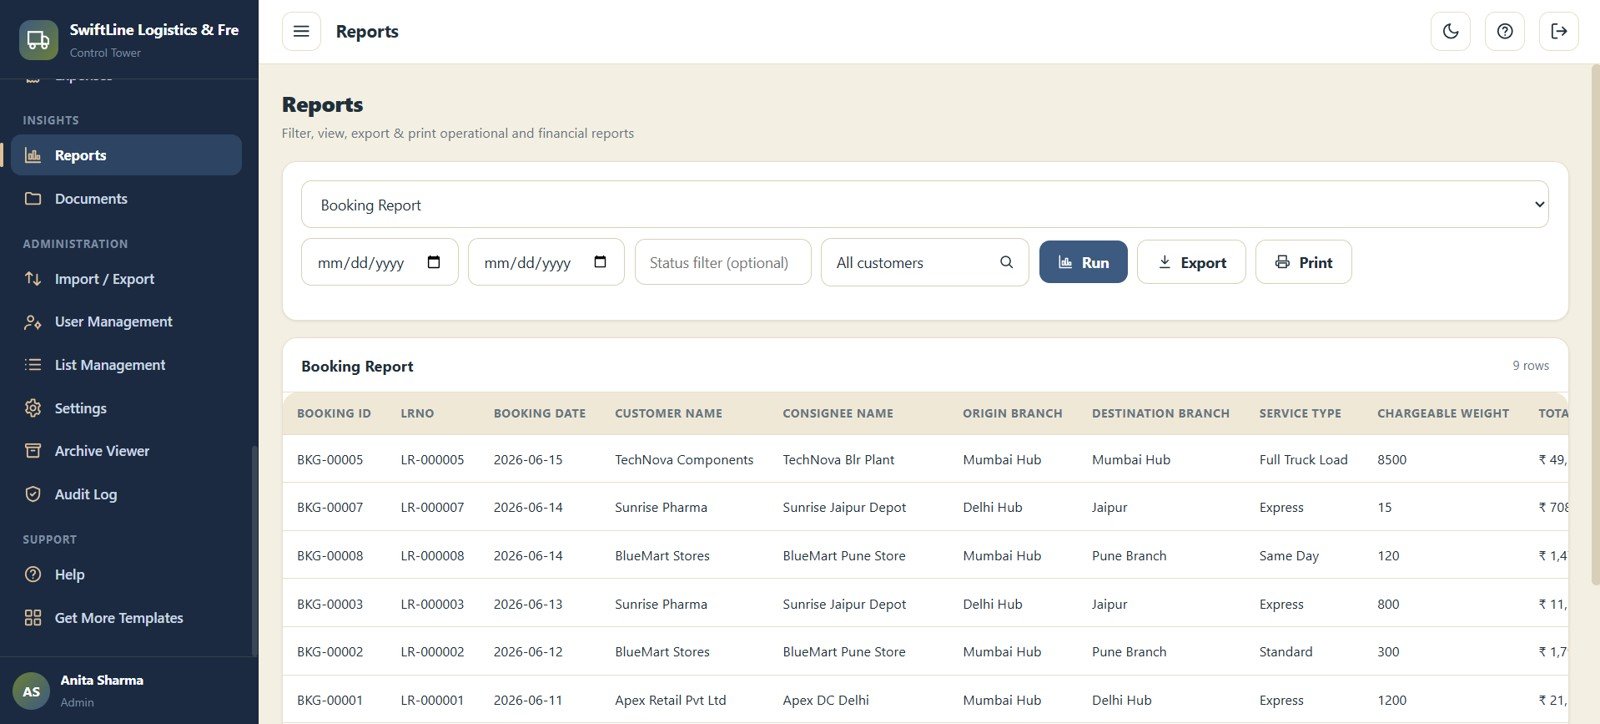Click BKG-00008 booking ID
Viewport: 1600px width, 724px height.
coord(330,556)
